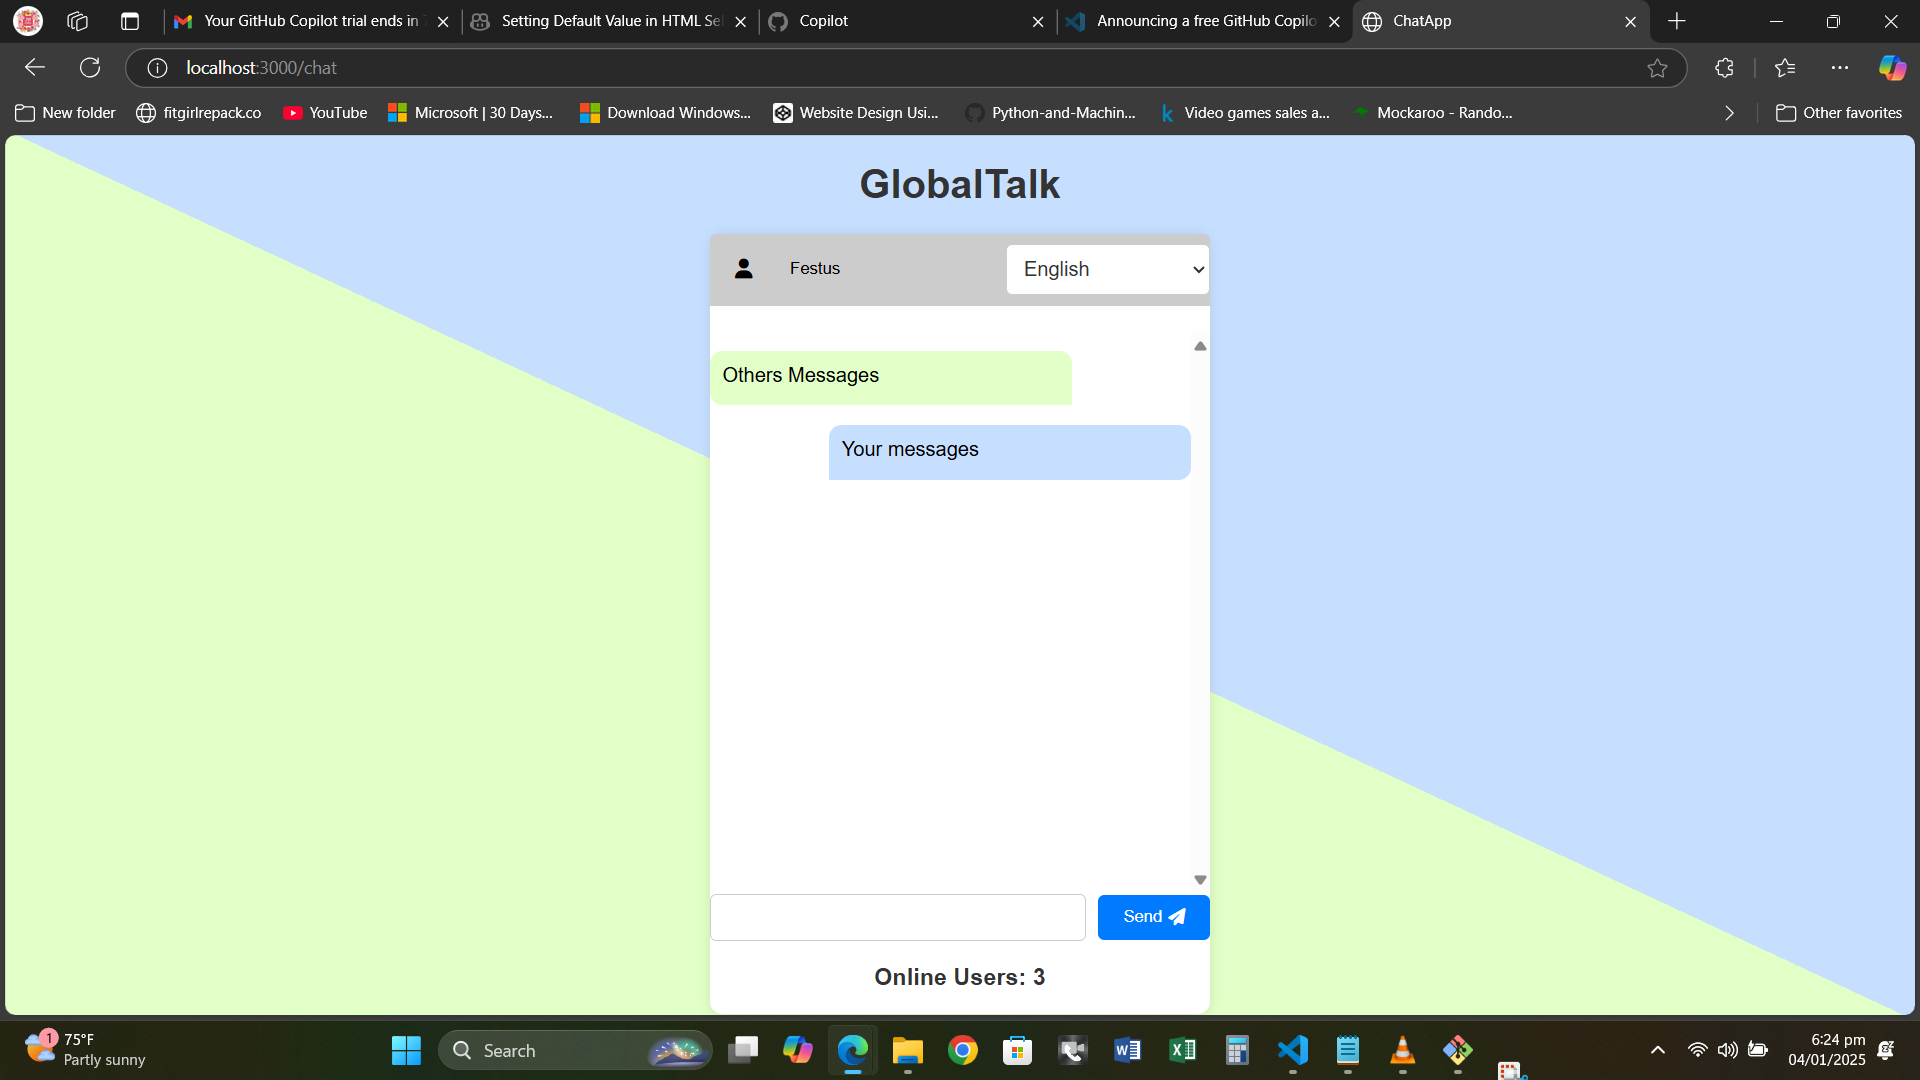The image size is (1920, 1080).
Task: Open the browser Extensions puzzle icon
Action: pos(1724,68)
